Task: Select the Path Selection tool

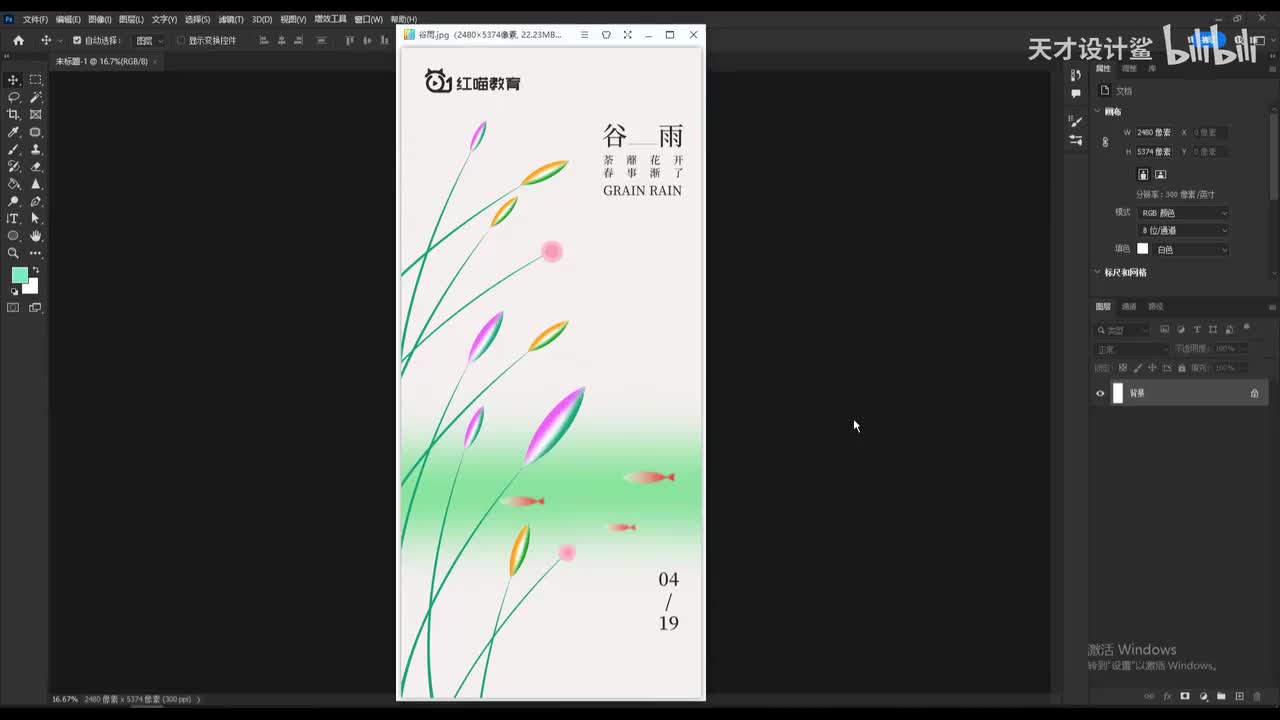Action: 36,218
